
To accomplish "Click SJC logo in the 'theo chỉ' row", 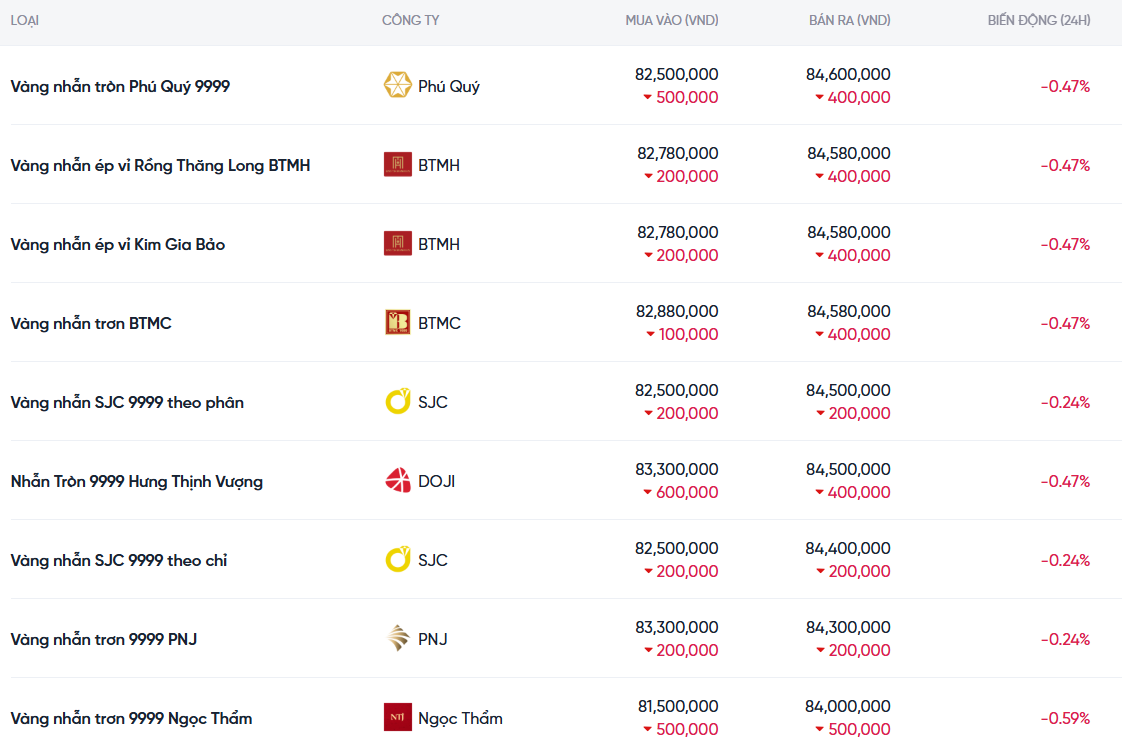I will click(x=397, y=560).
